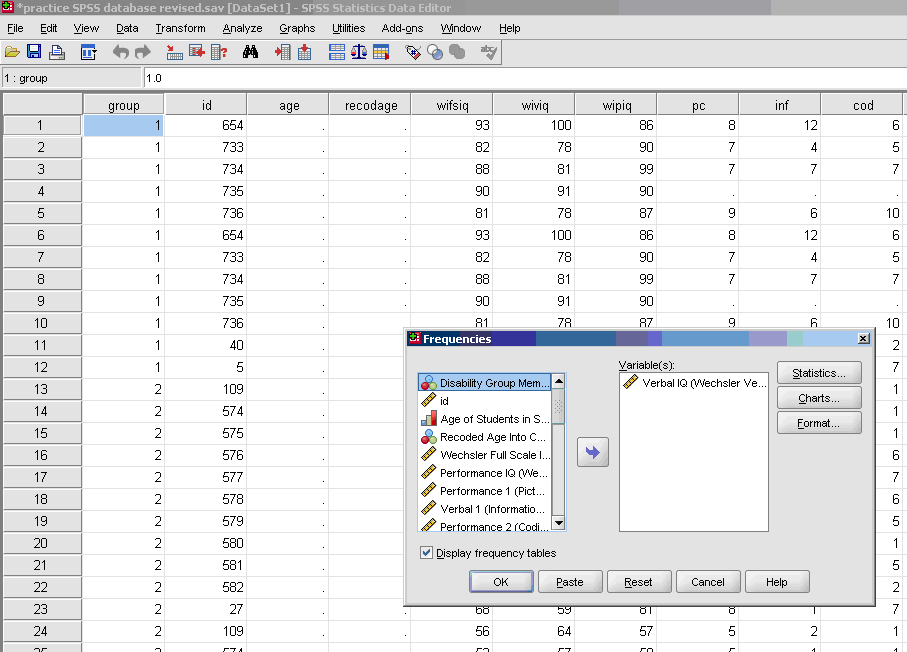This screenshot has width=907, height=652.
Task: Close the Frequencies dialog with the X
Action: pos(863,338)
